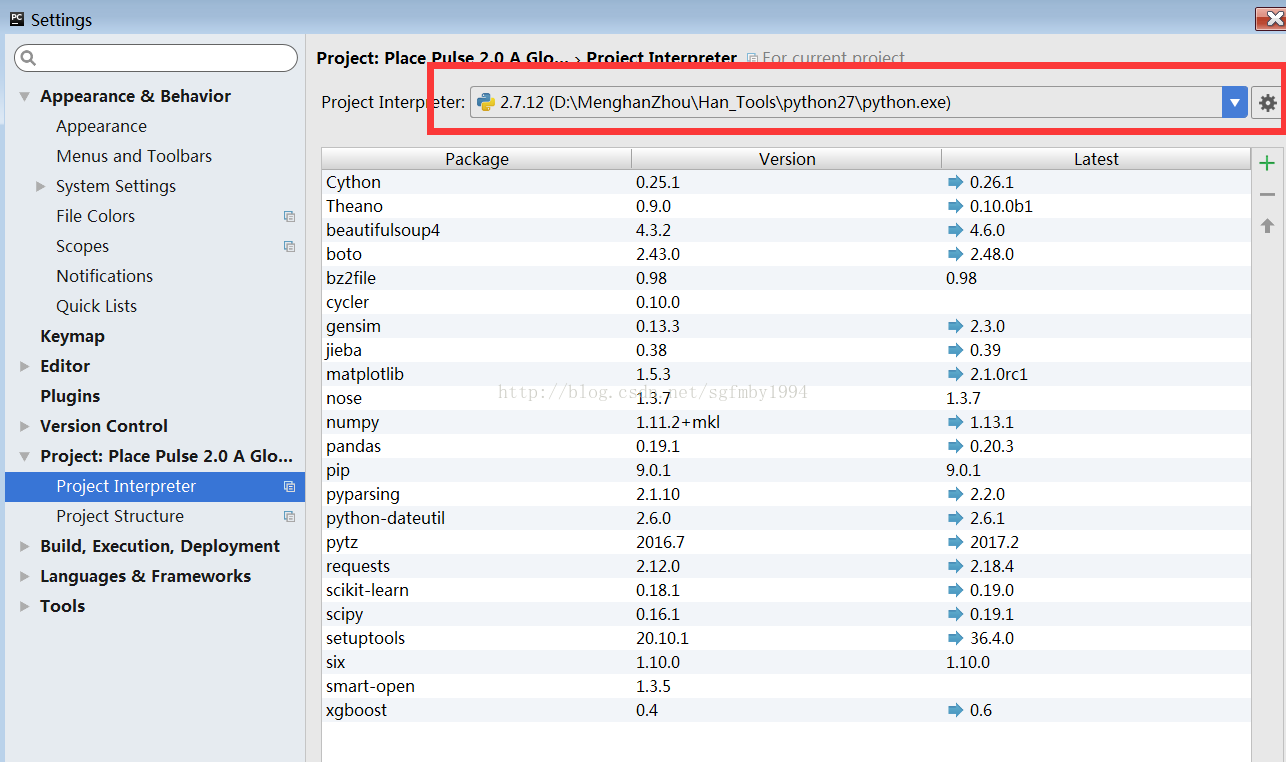The image size is (1286, 762).
Task: Select File Colors in the sidebar
Action: (x=95, y=216)
